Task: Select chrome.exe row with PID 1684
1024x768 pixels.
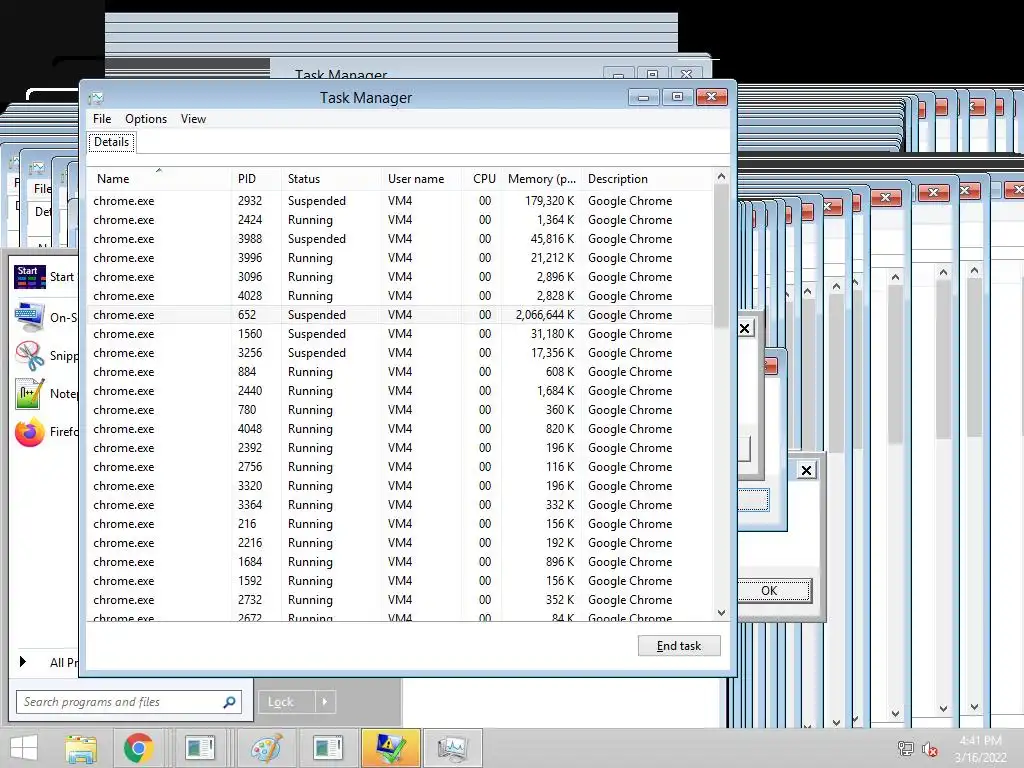Action: point(400,562)
